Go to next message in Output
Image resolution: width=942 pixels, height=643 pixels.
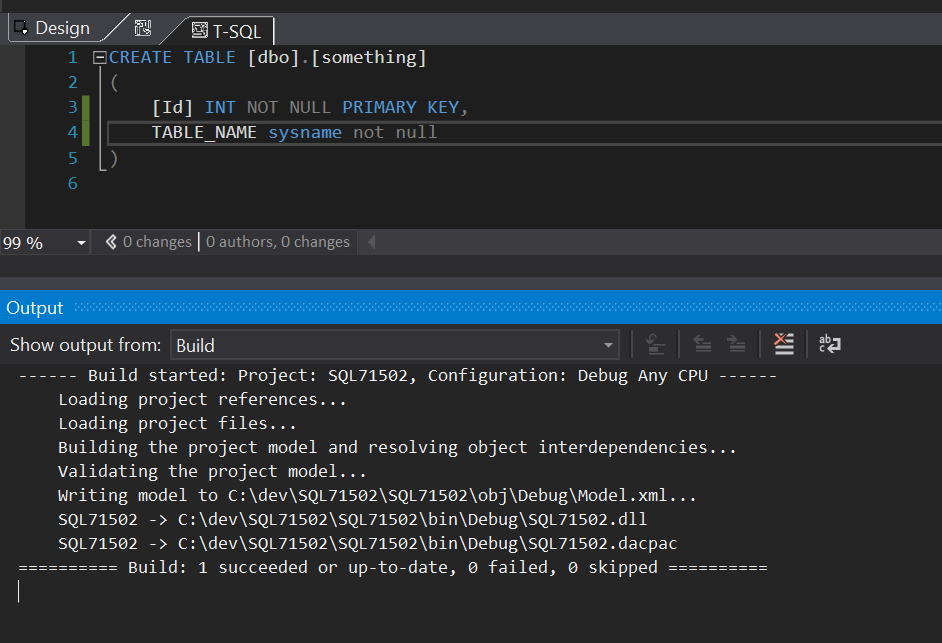click(x=736, y=345)
